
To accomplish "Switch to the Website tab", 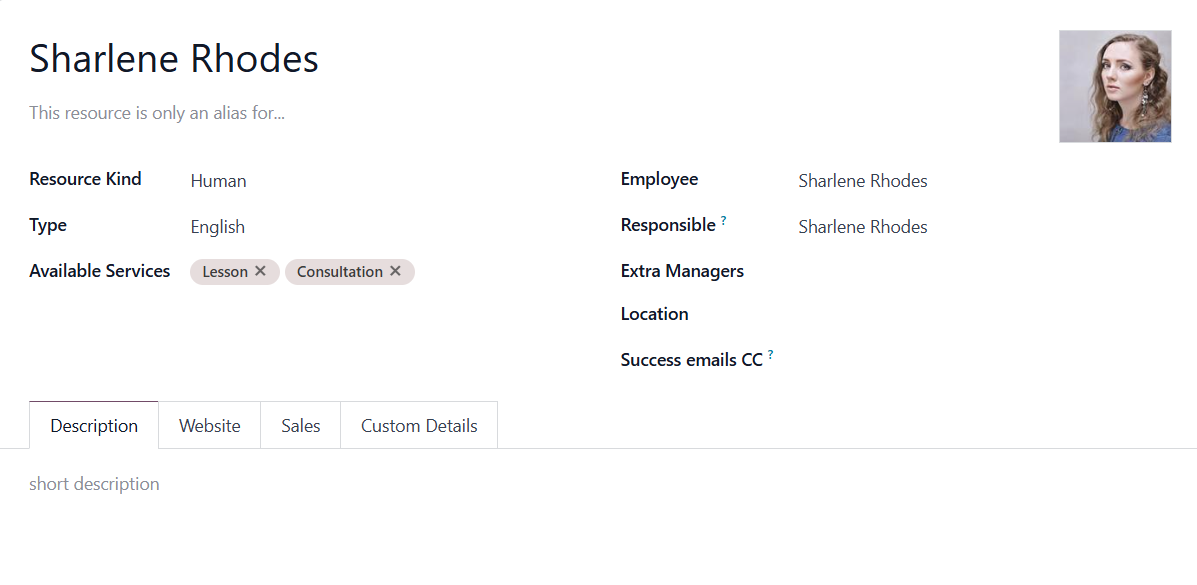I will coord(209,425).
